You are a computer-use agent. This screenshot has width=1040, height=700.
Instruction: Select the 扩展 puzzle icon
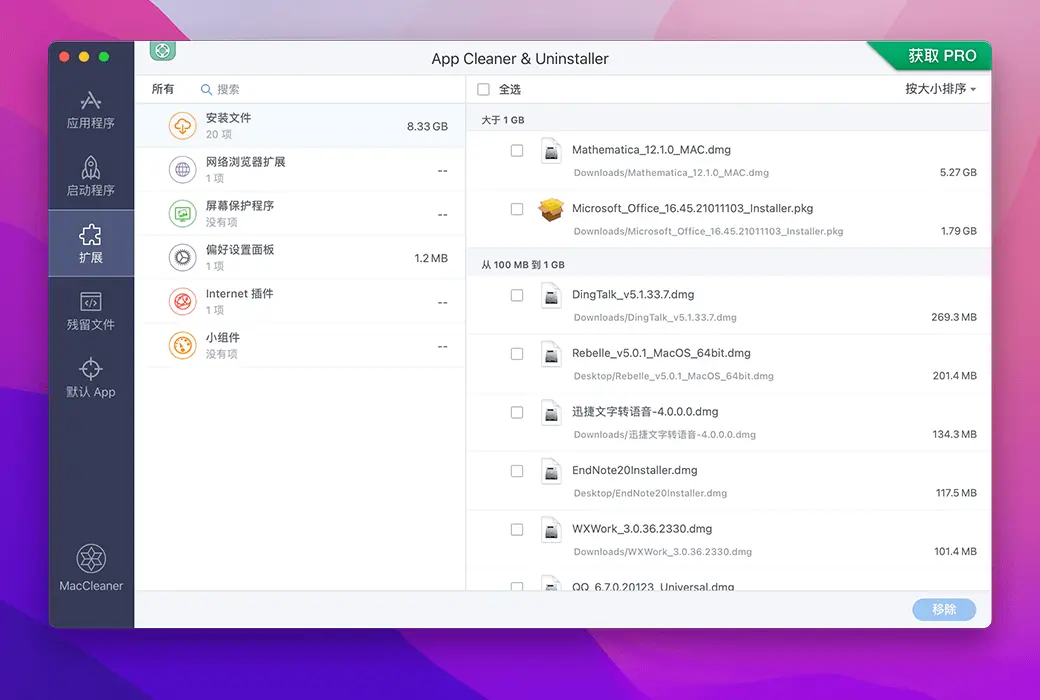click(91, 235)
